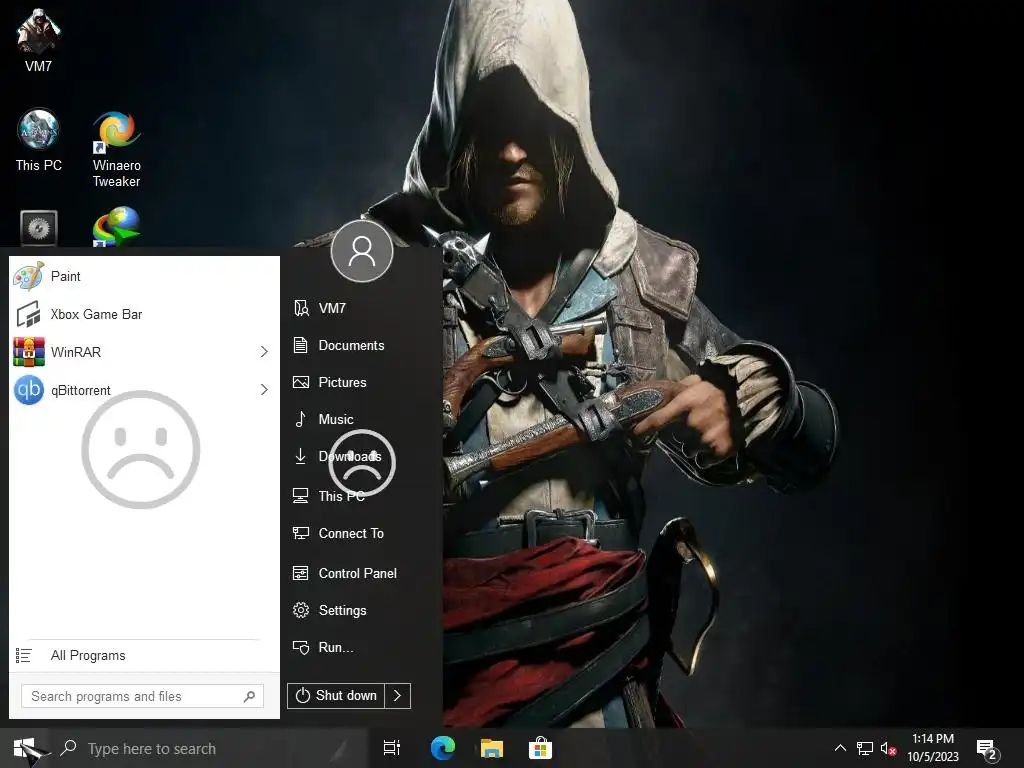Open Paint from the start menu
The height and width of the screenshot is (768, 1024).
(144, 276)
